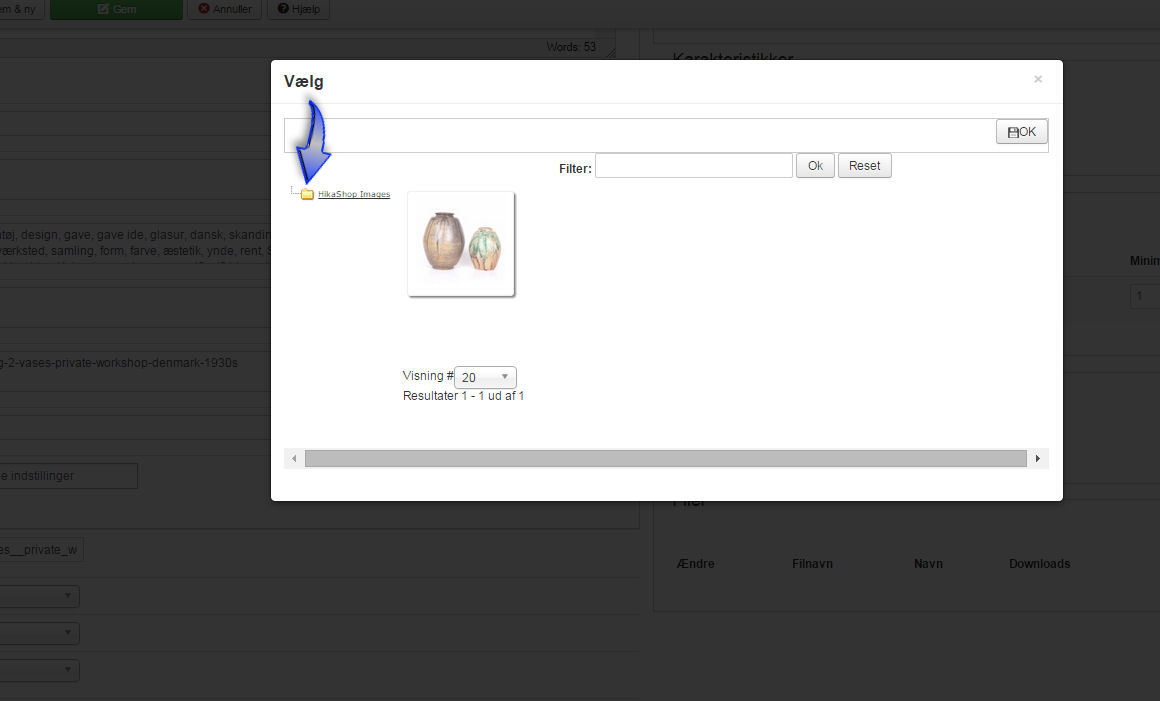Image resolution: width=1160 pixels, height=701 pixels.
Task: Open the third dropdown in background form
Action: 39,670
